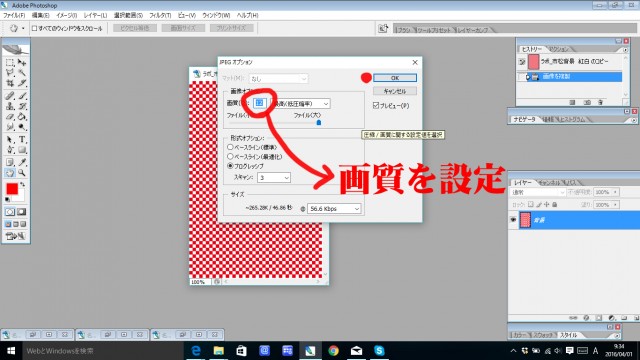Toggle the Preview checkbox in JPEG options
Image resolution: width=640 pixels, height=360 pixels.
coord(376,106)
